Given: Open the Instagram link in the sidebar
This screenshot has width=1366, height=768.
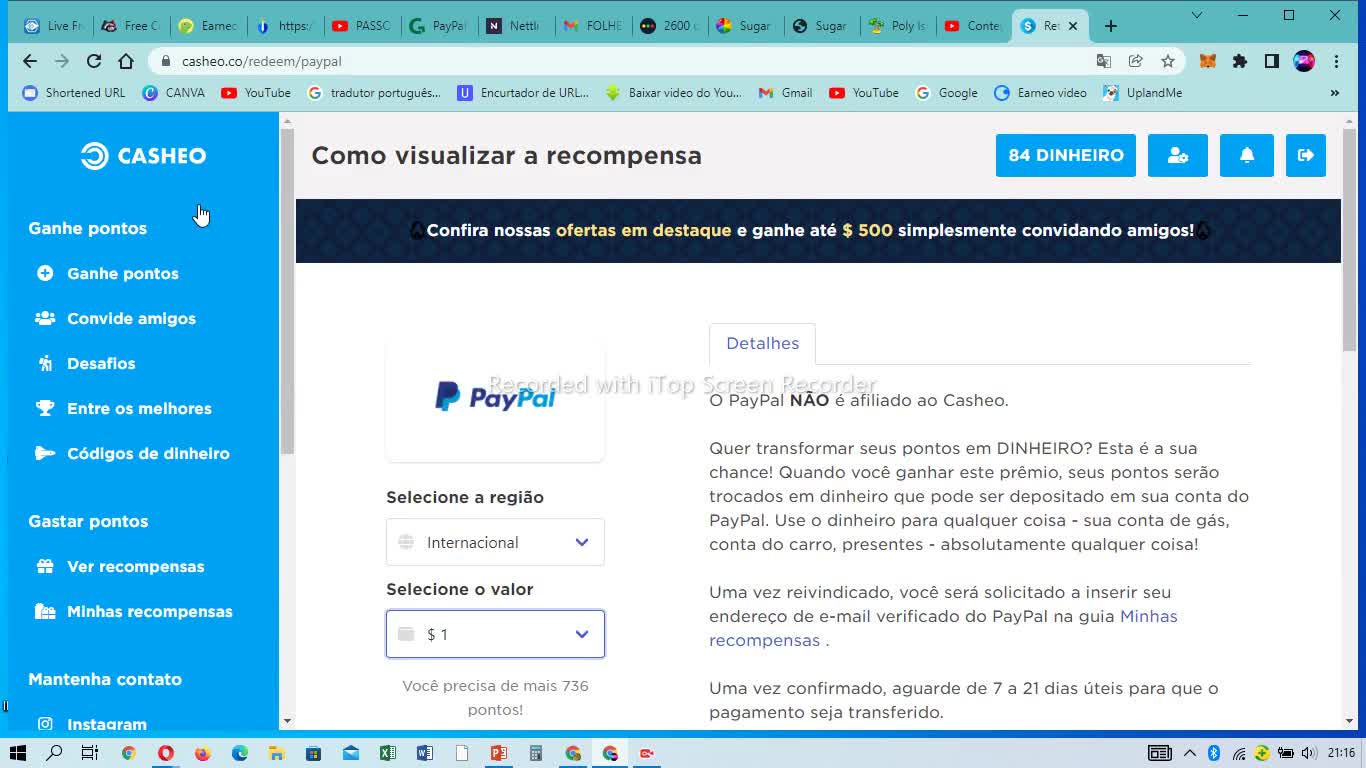Looking at the screenshot, I should tap(91, 724).
